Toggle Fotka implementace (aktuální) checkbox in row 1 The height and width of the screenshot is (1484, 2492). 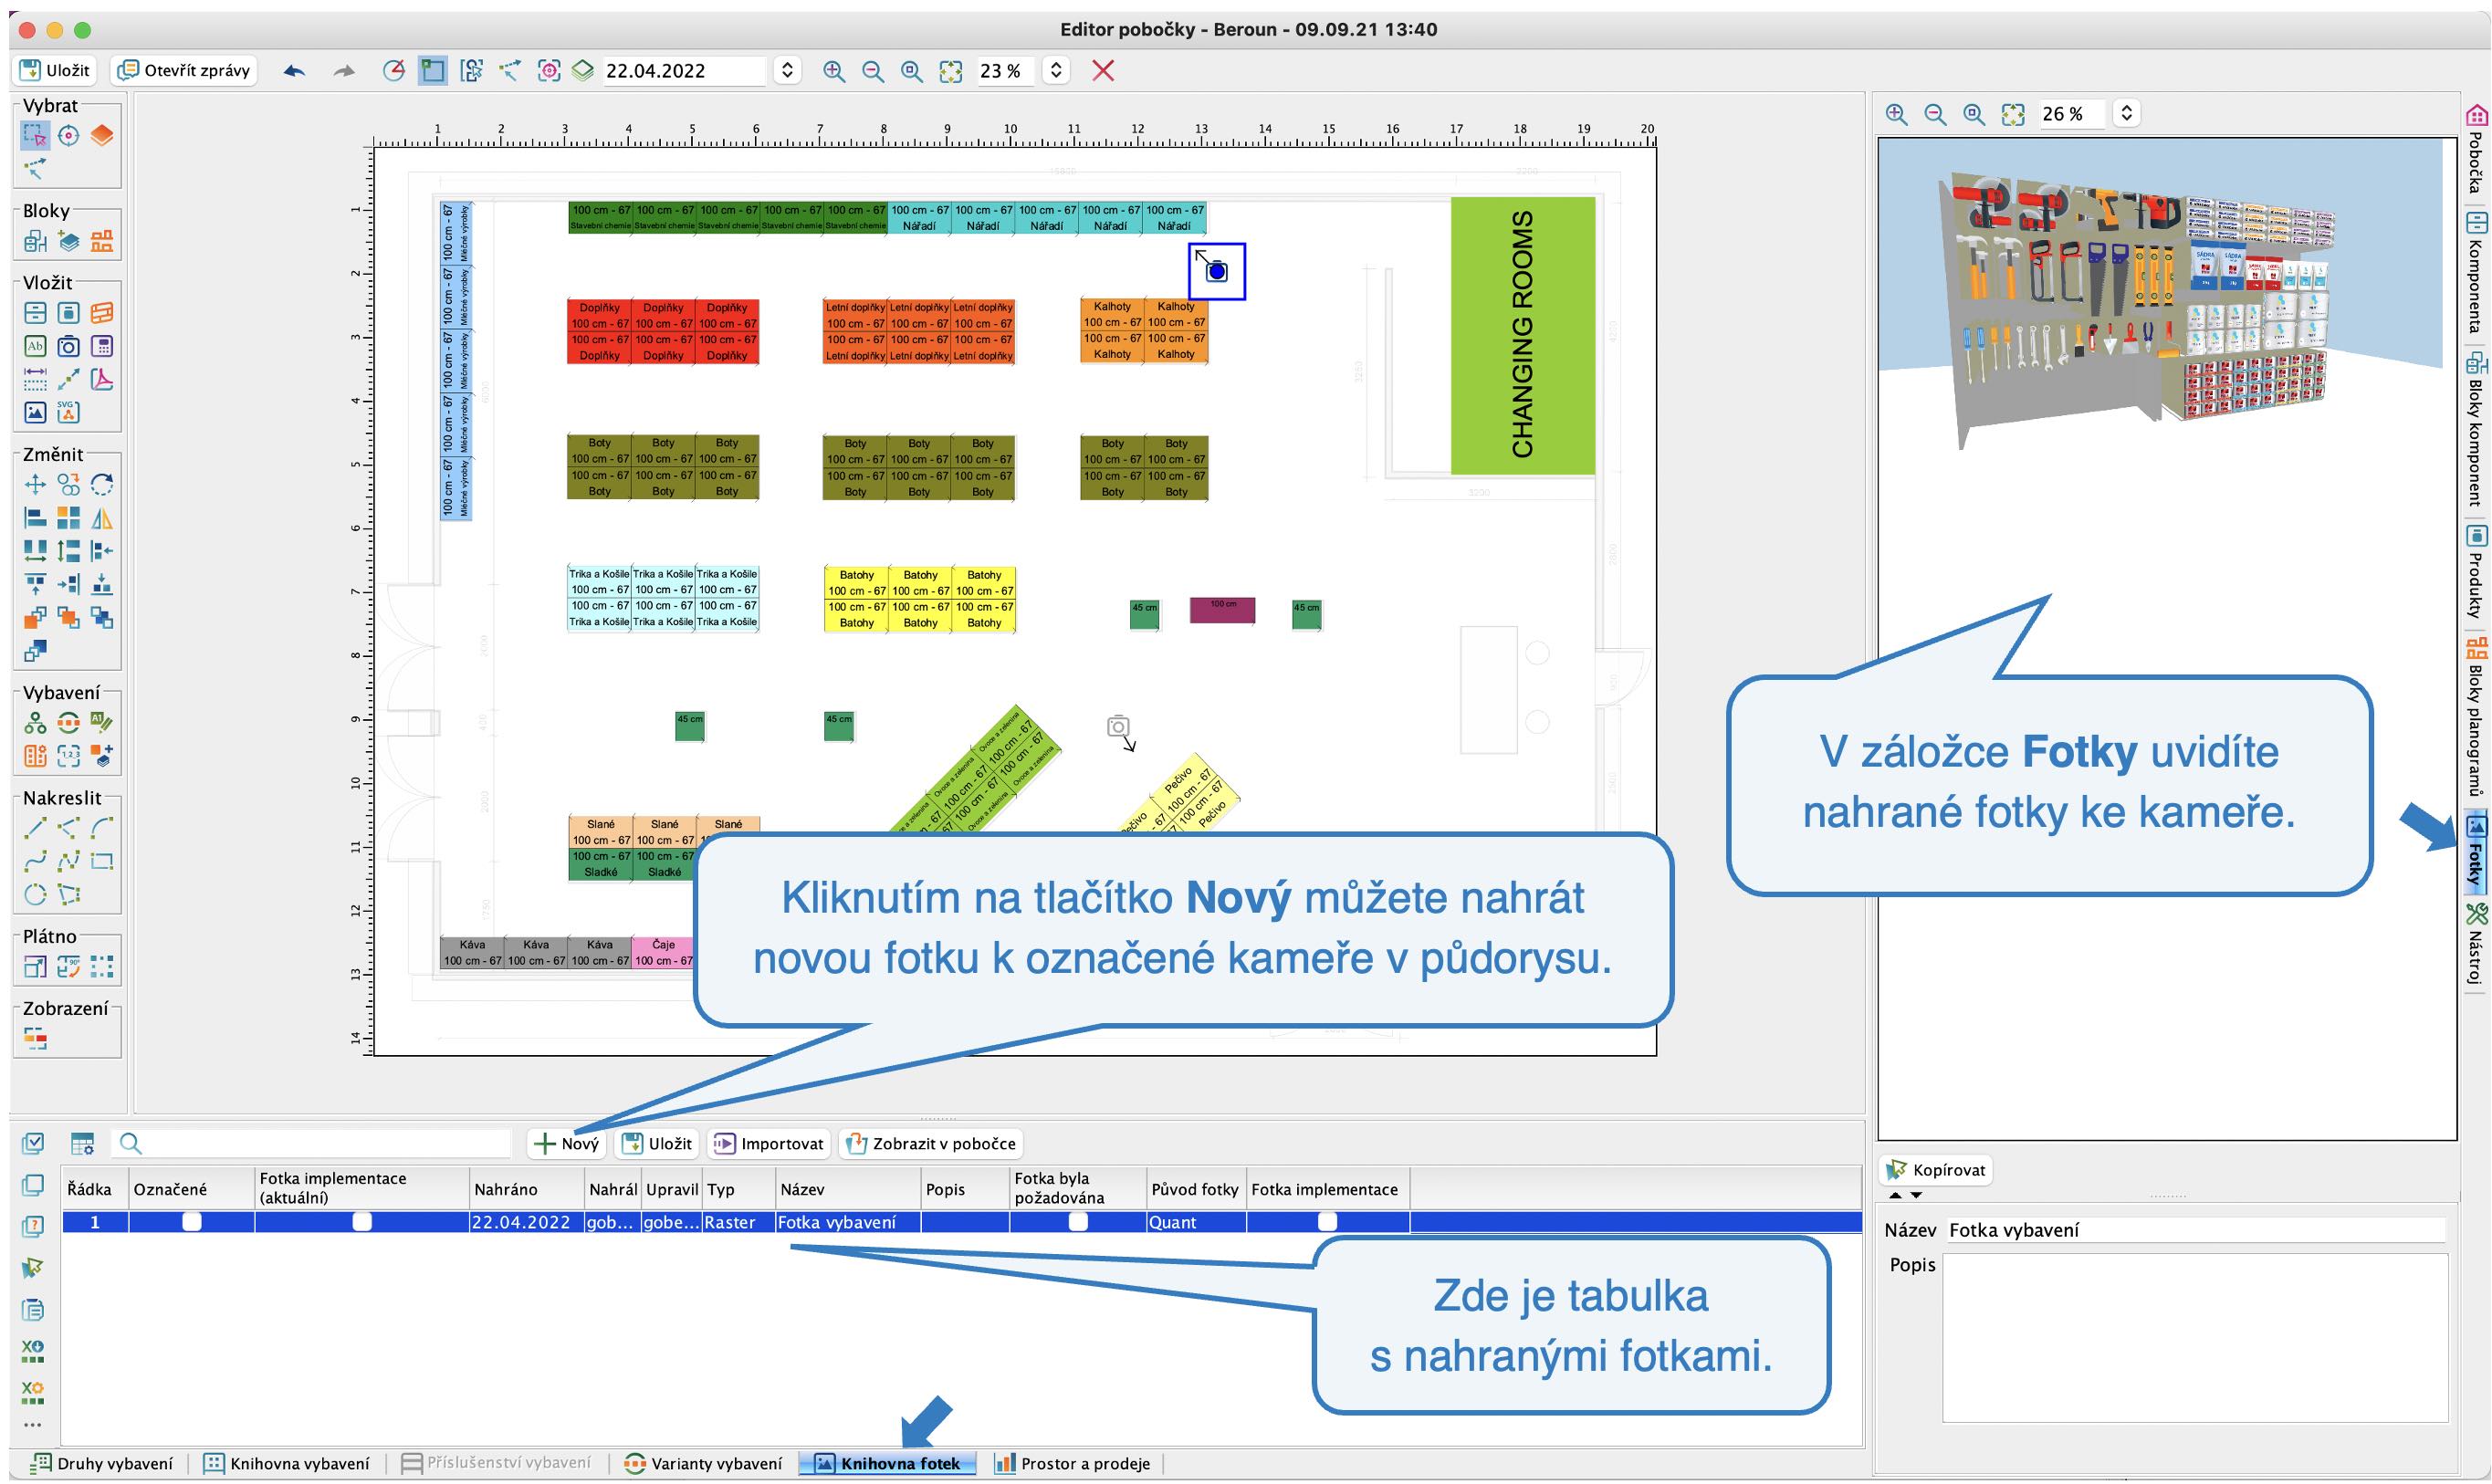362,1222
